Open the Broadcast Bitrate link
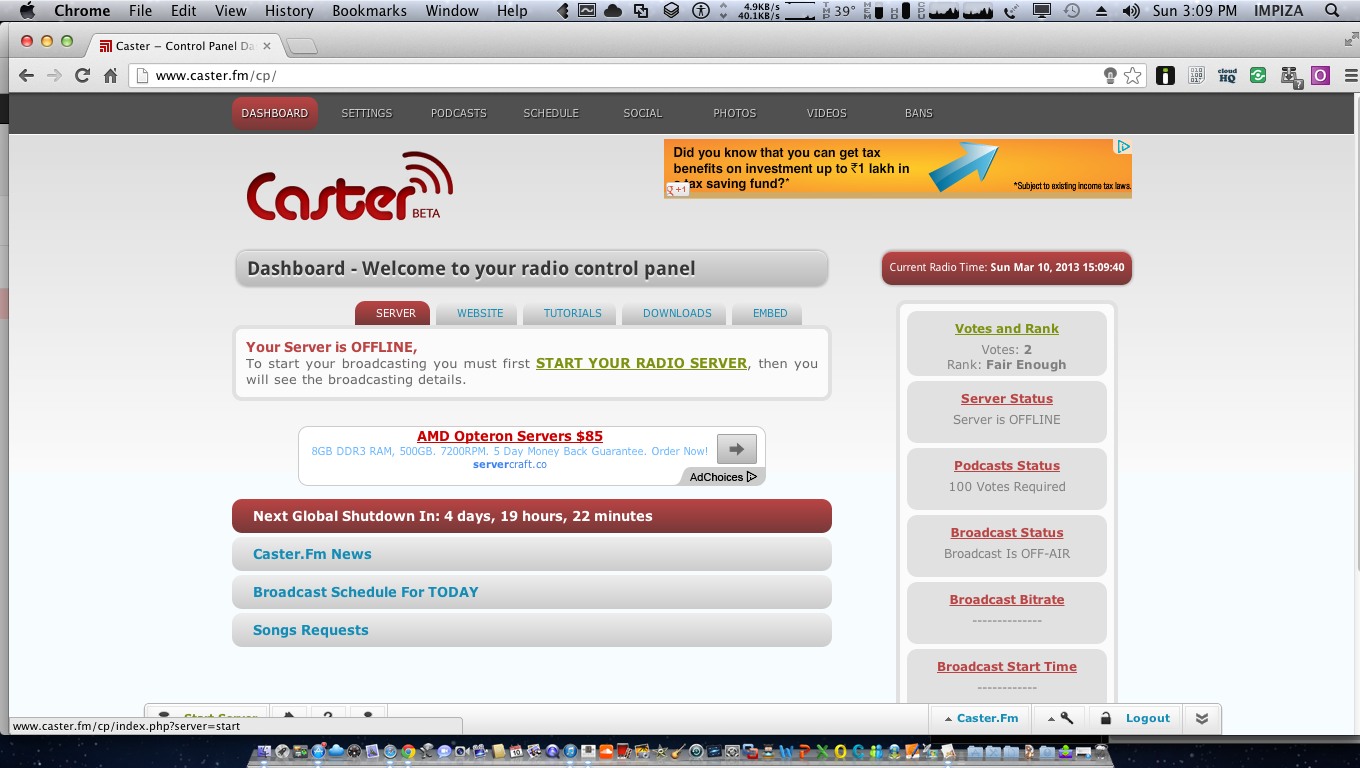 pos(1006,600)
